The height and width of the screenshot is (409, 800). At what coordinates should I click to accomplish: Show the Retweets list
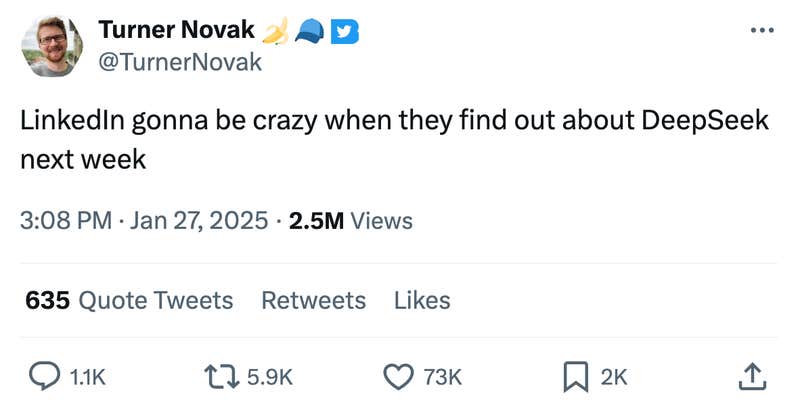click(313, 300)
